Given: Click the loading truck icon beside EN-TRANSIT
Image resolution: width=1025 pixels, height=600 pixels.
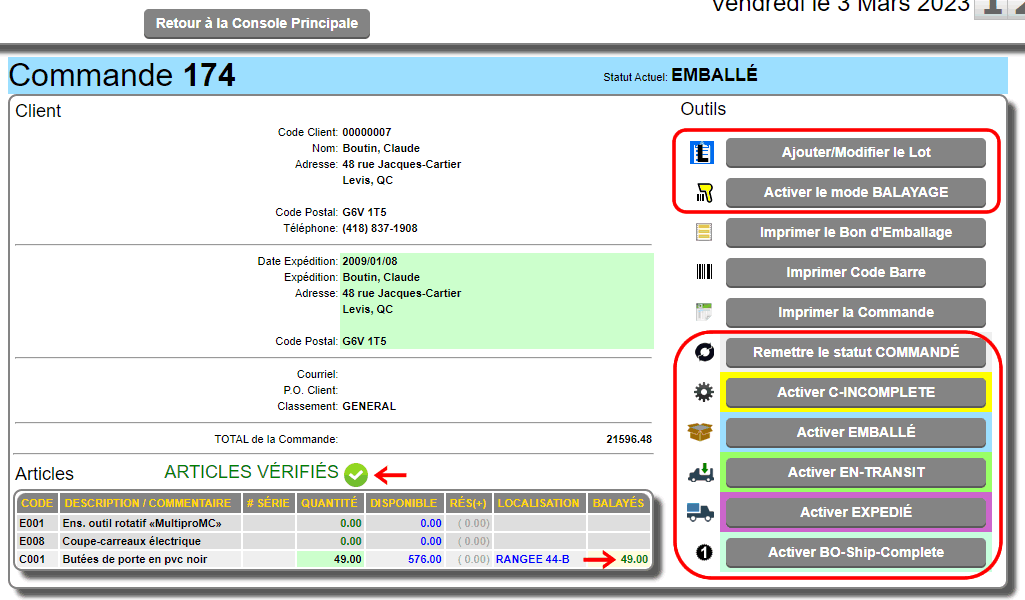Looking at the screenshot, I should 701,472.
